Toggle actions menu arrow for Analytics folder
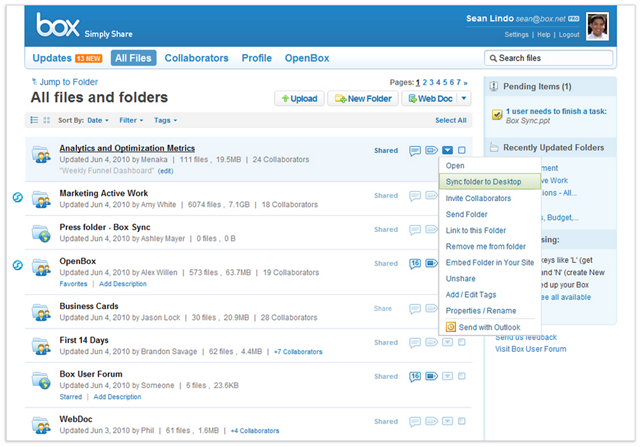This screenshot has width=640, height=447. coord(447,150)
